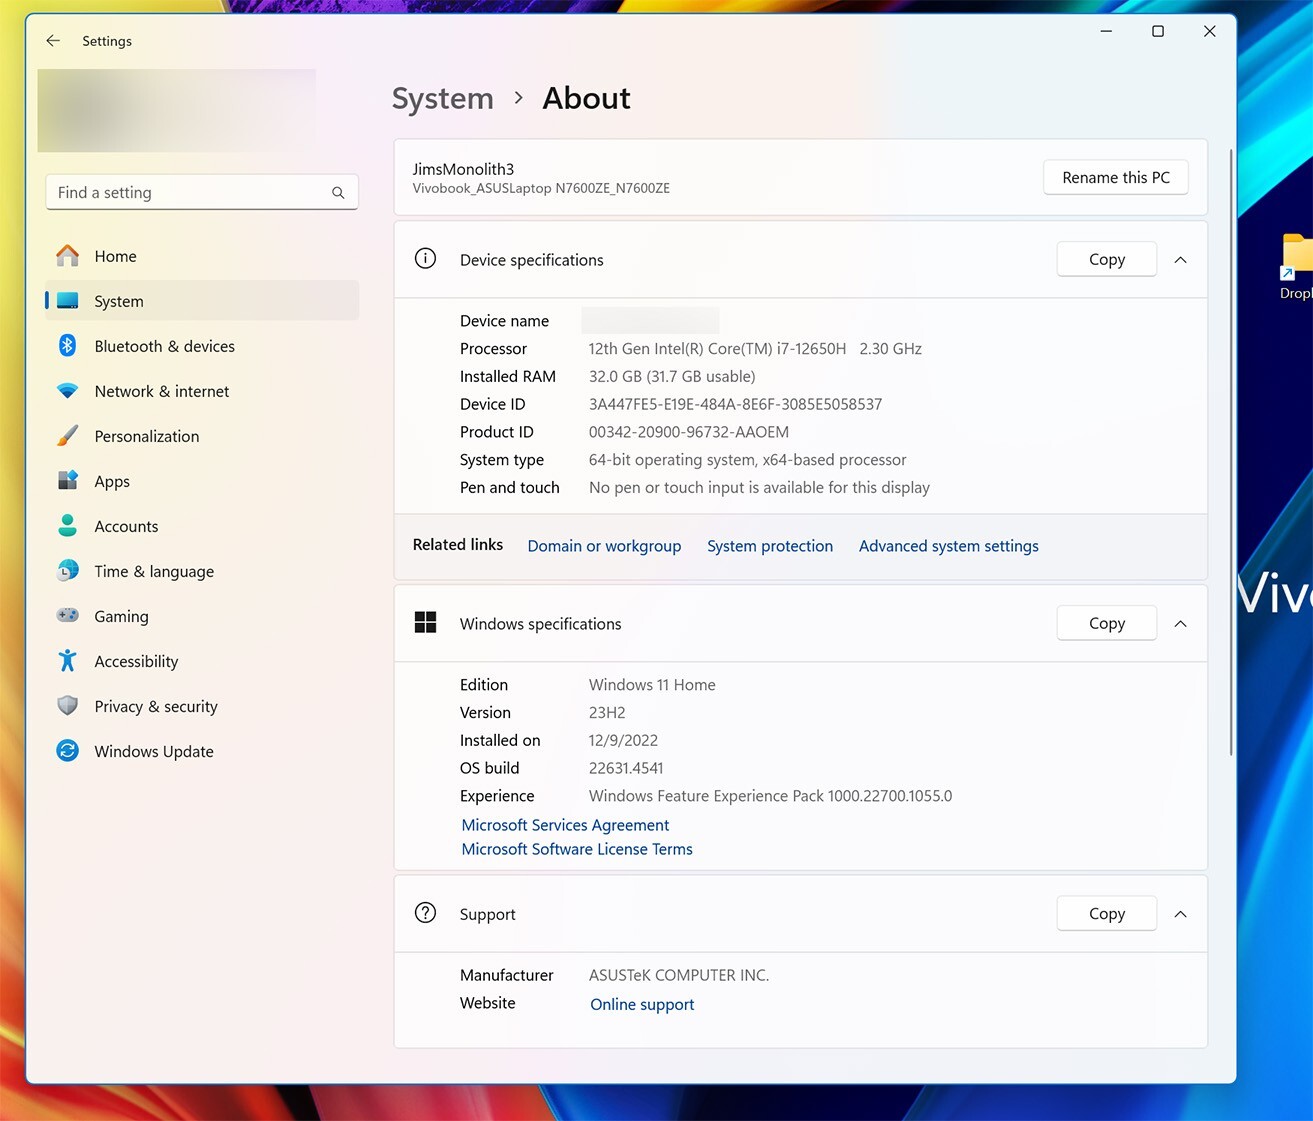Click Rename this PC button
This screenshot has height=1121, width=1313.
tap(1116, 177)
